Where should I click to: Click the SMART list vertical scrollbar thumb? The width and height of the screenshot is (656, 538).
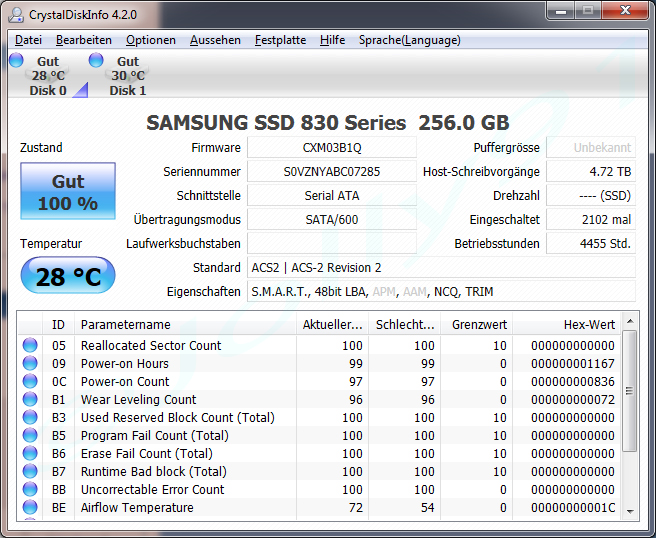coord(630,391)
